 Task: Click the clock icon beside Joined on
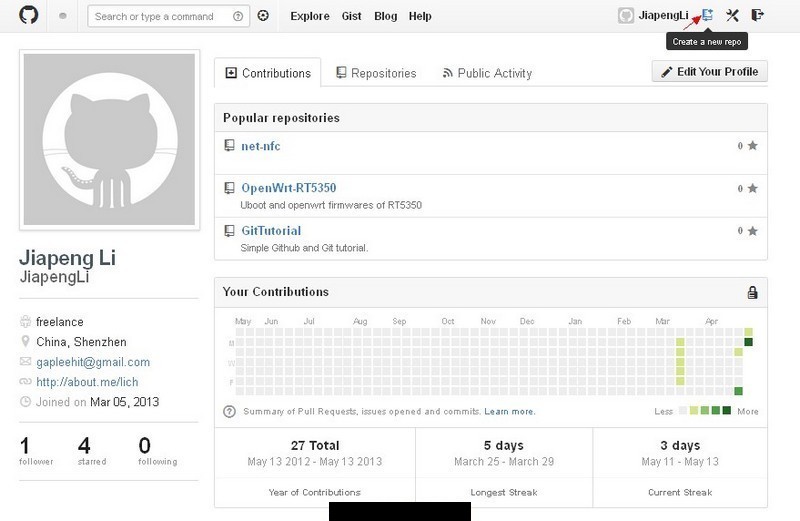pos(25,402)
